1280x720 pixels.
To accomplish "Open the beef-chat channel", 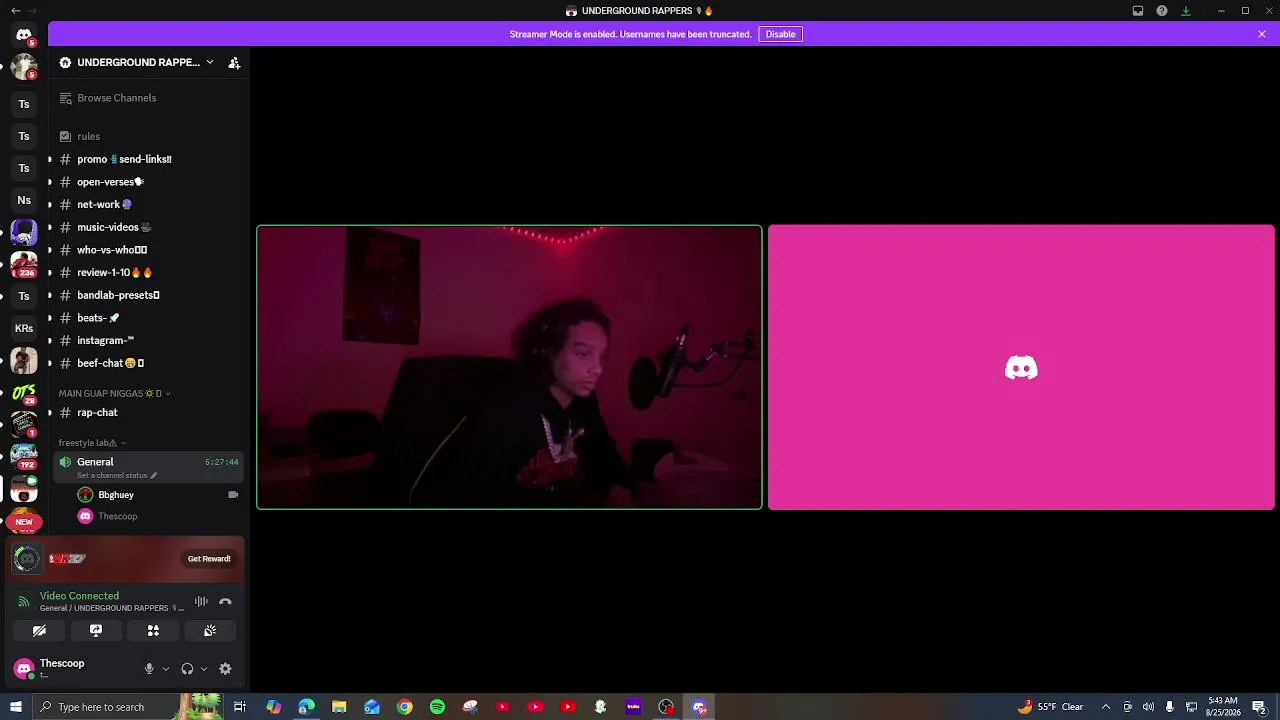I will click(150, 363).
